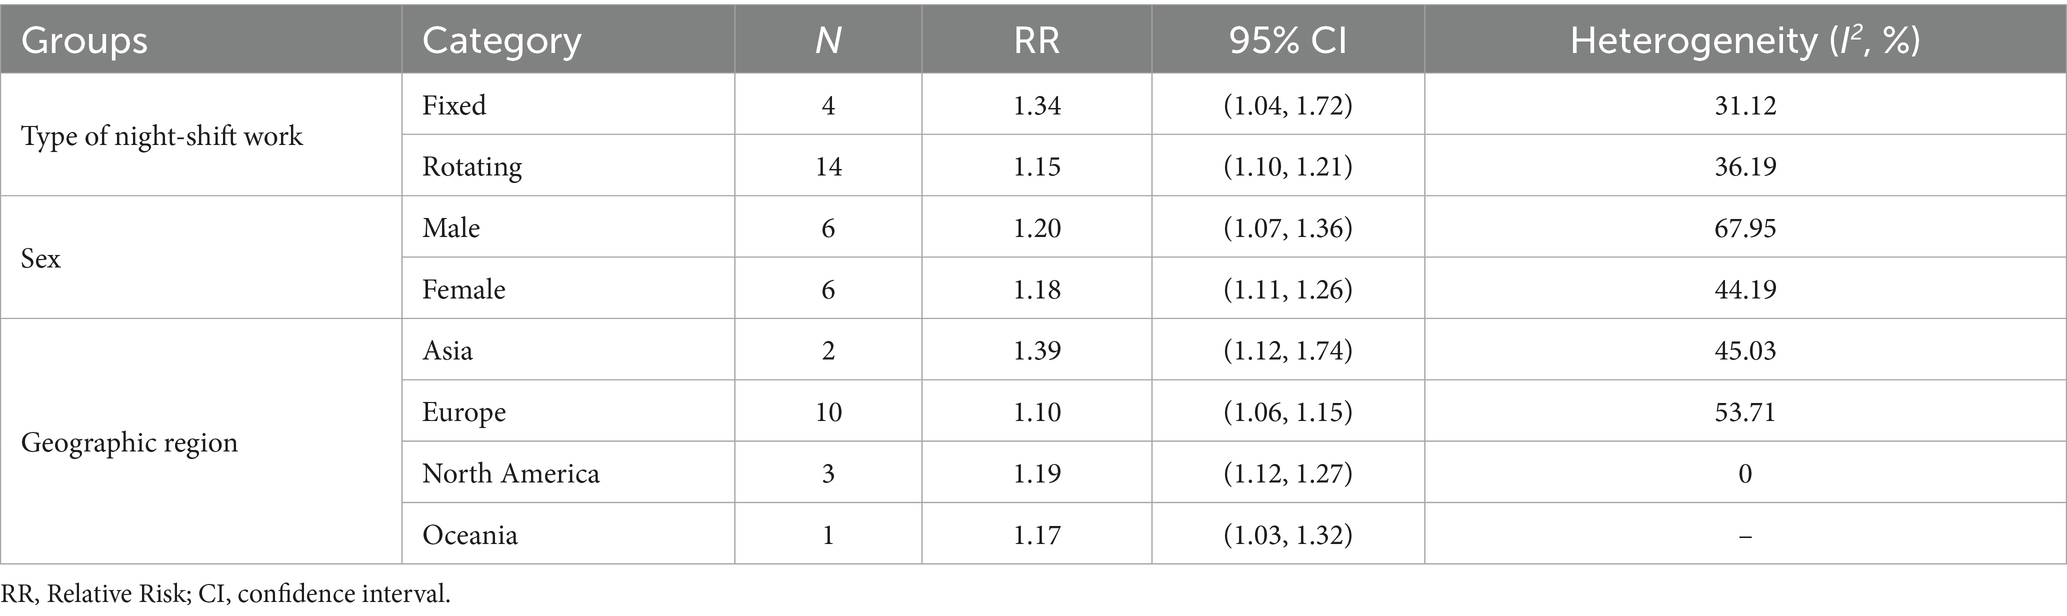Click the heterogeneity value 67.95
The width and height of the screenshot is (2067, 616).
click(1744, 228)
